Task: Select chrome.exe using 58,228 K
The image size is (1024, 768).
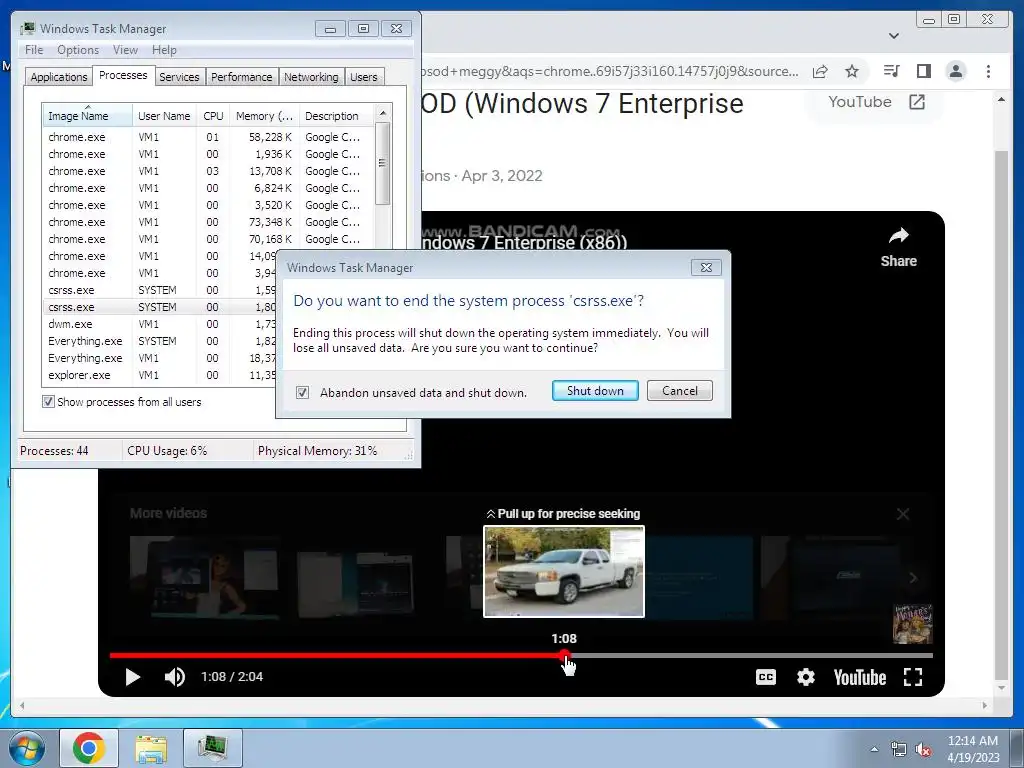Action: pyautogui.click(x=209, y=137)
